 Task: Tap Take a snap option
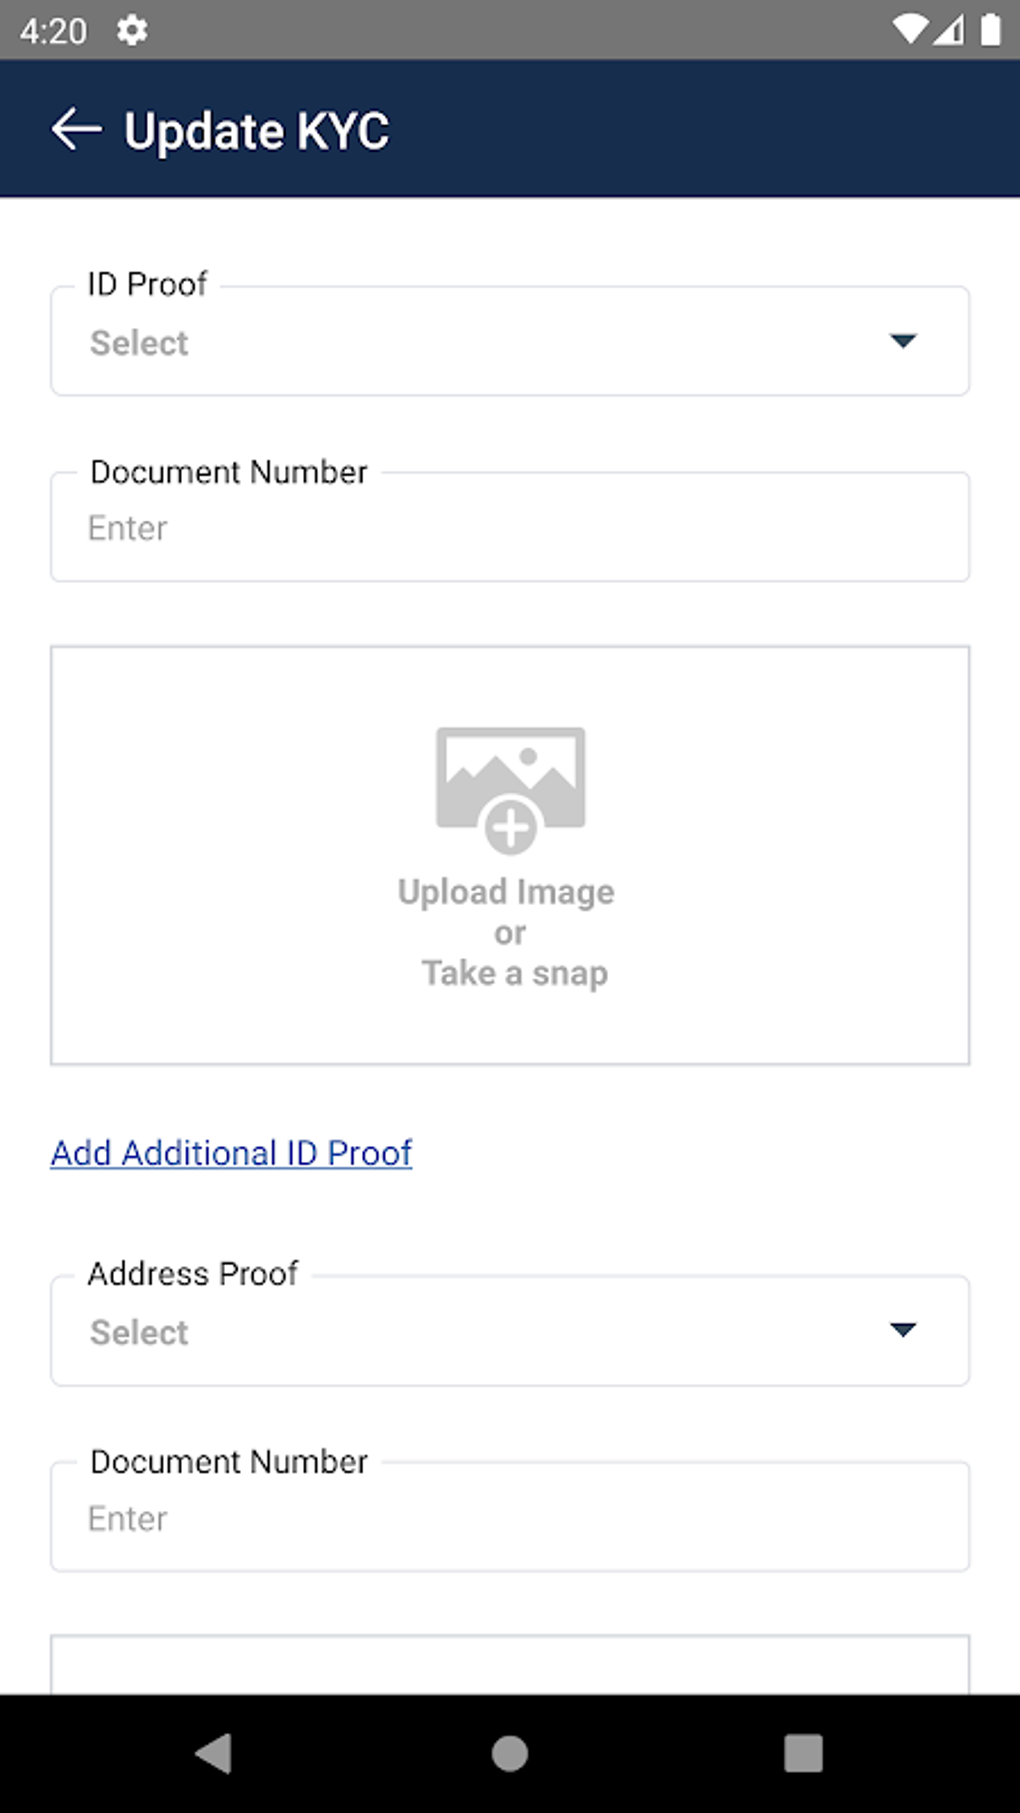pos(514,973)
